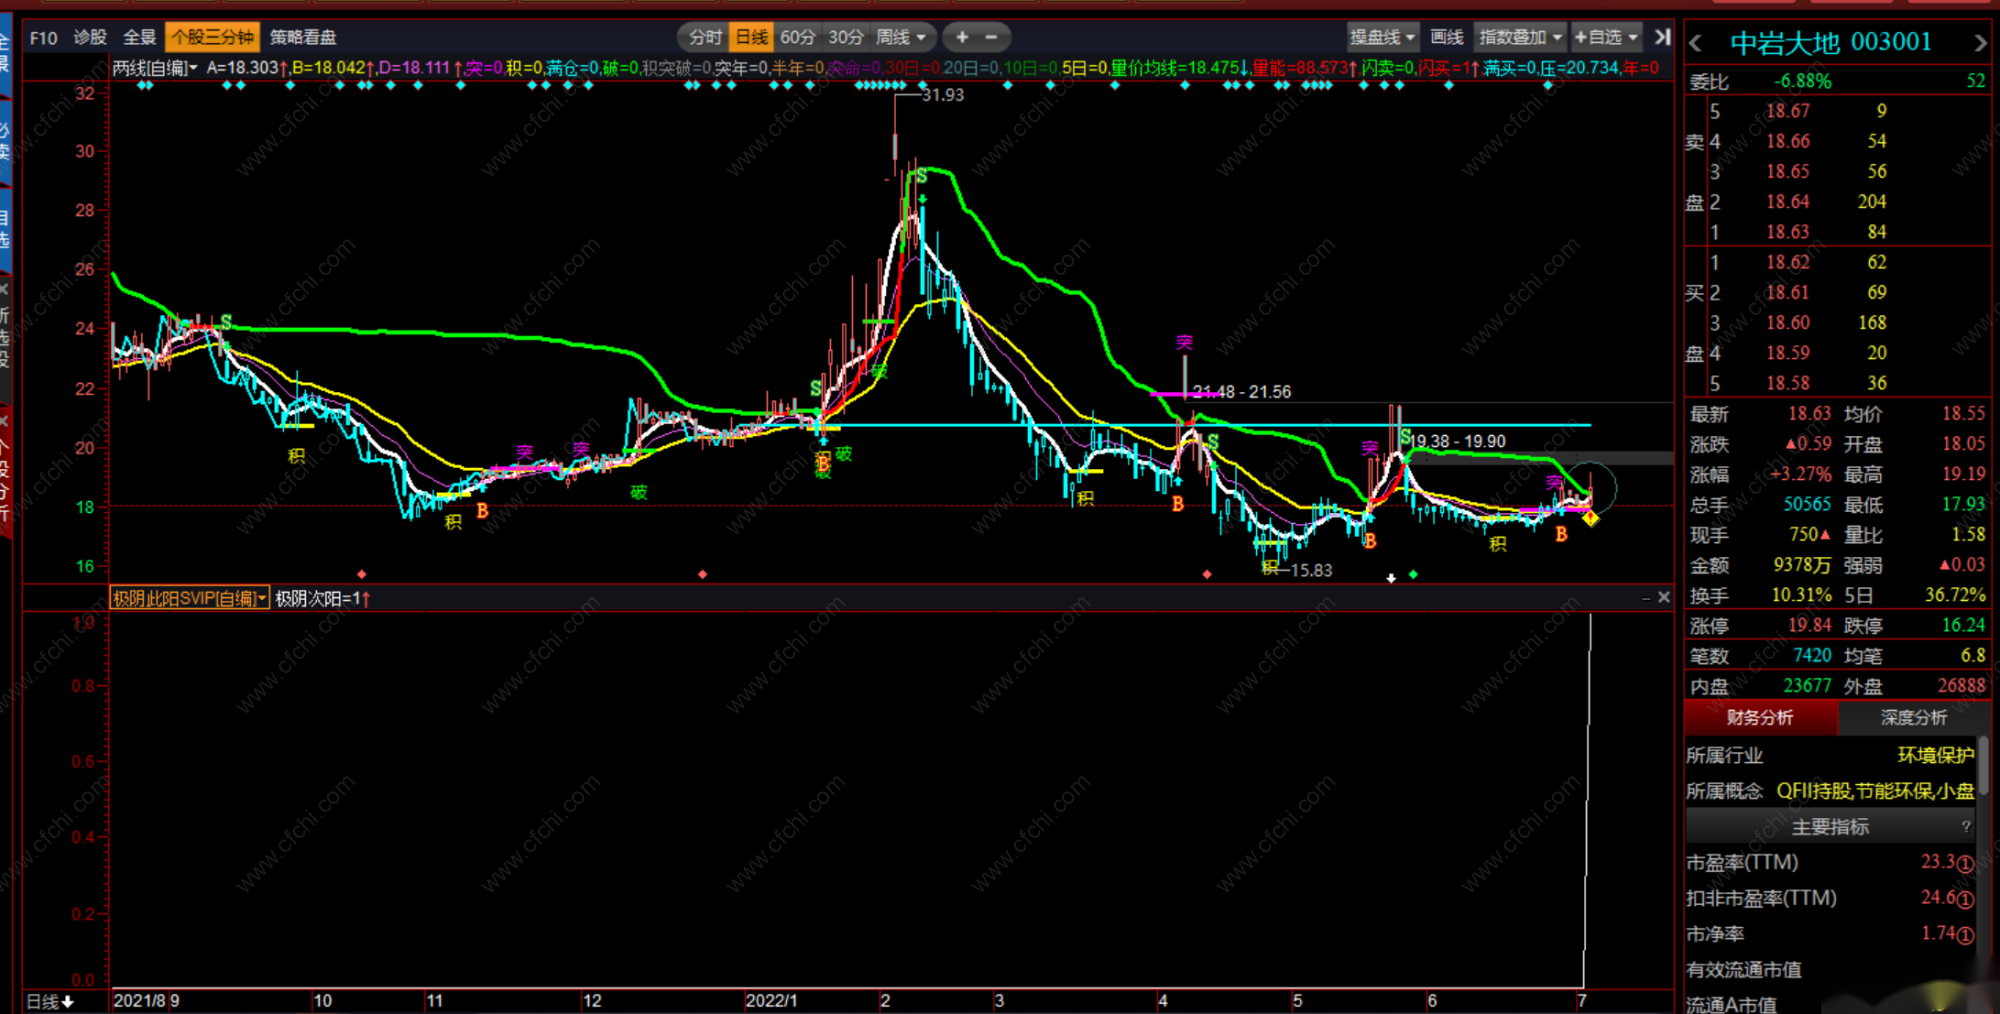Image resolution: width=2000 pixels, height=1014 pixels.
Task: Click the zoom in plus button
Action: click(x=962, y=37)
